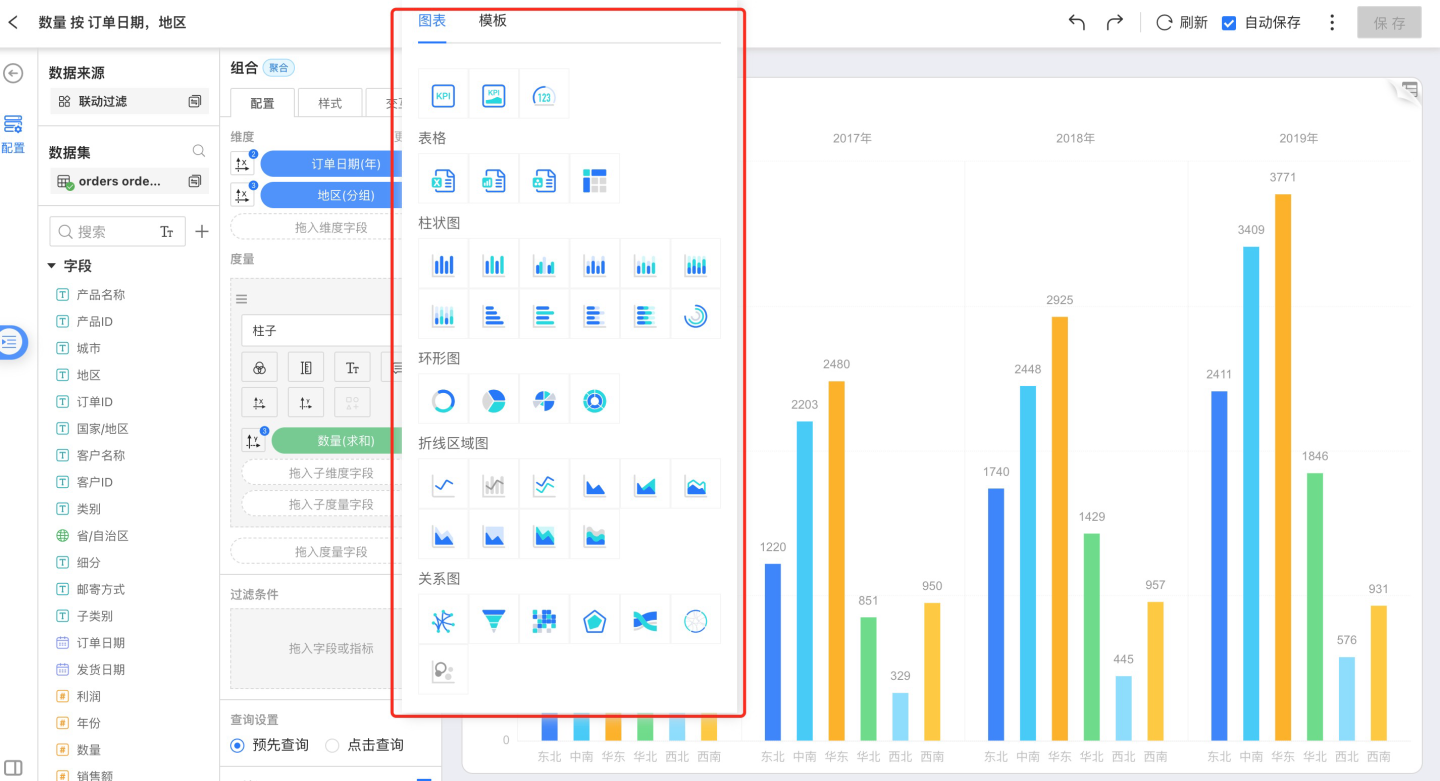
Task: Click the 刷新 refresh button
Action: point(1182,22)
